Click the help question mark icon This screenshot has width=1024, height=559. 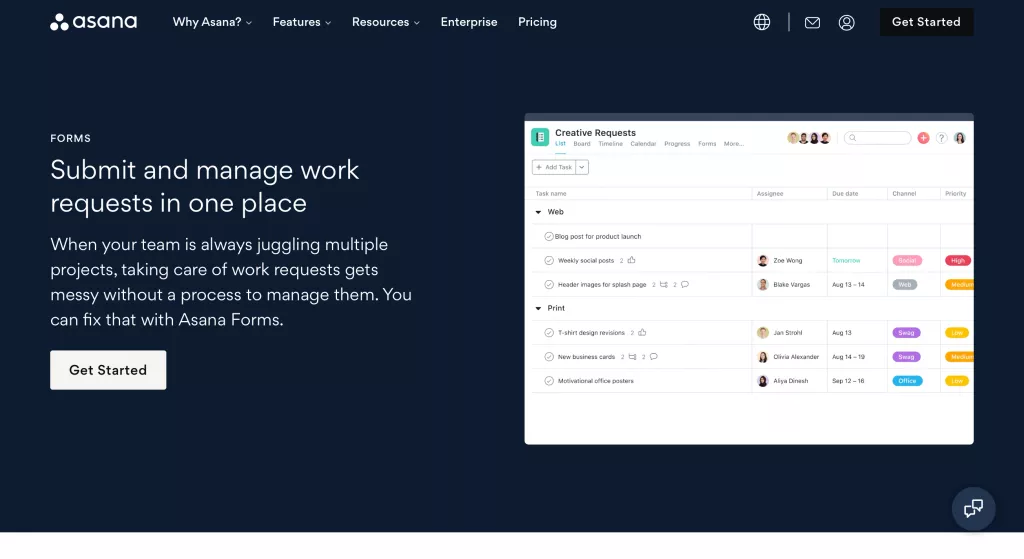[x=941, y=138]
